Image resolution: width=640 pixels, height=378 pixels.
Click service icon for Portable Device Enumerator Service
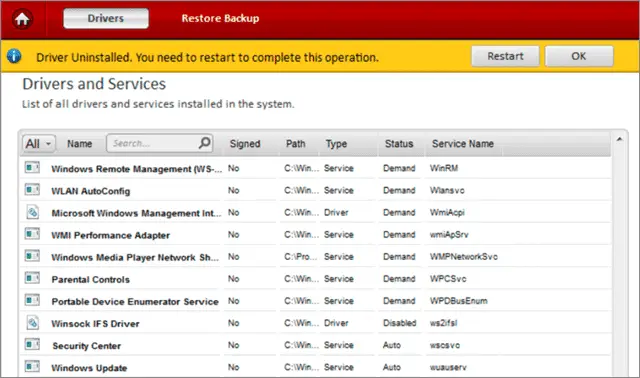coord(32,300)
